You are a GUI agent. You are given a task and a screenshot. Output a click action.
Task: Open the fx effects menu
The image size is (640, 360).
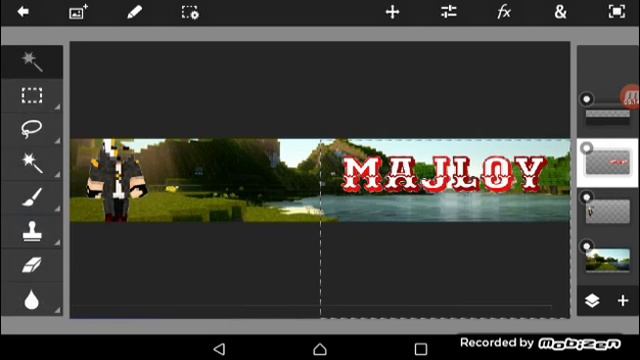tap(504, 12)
